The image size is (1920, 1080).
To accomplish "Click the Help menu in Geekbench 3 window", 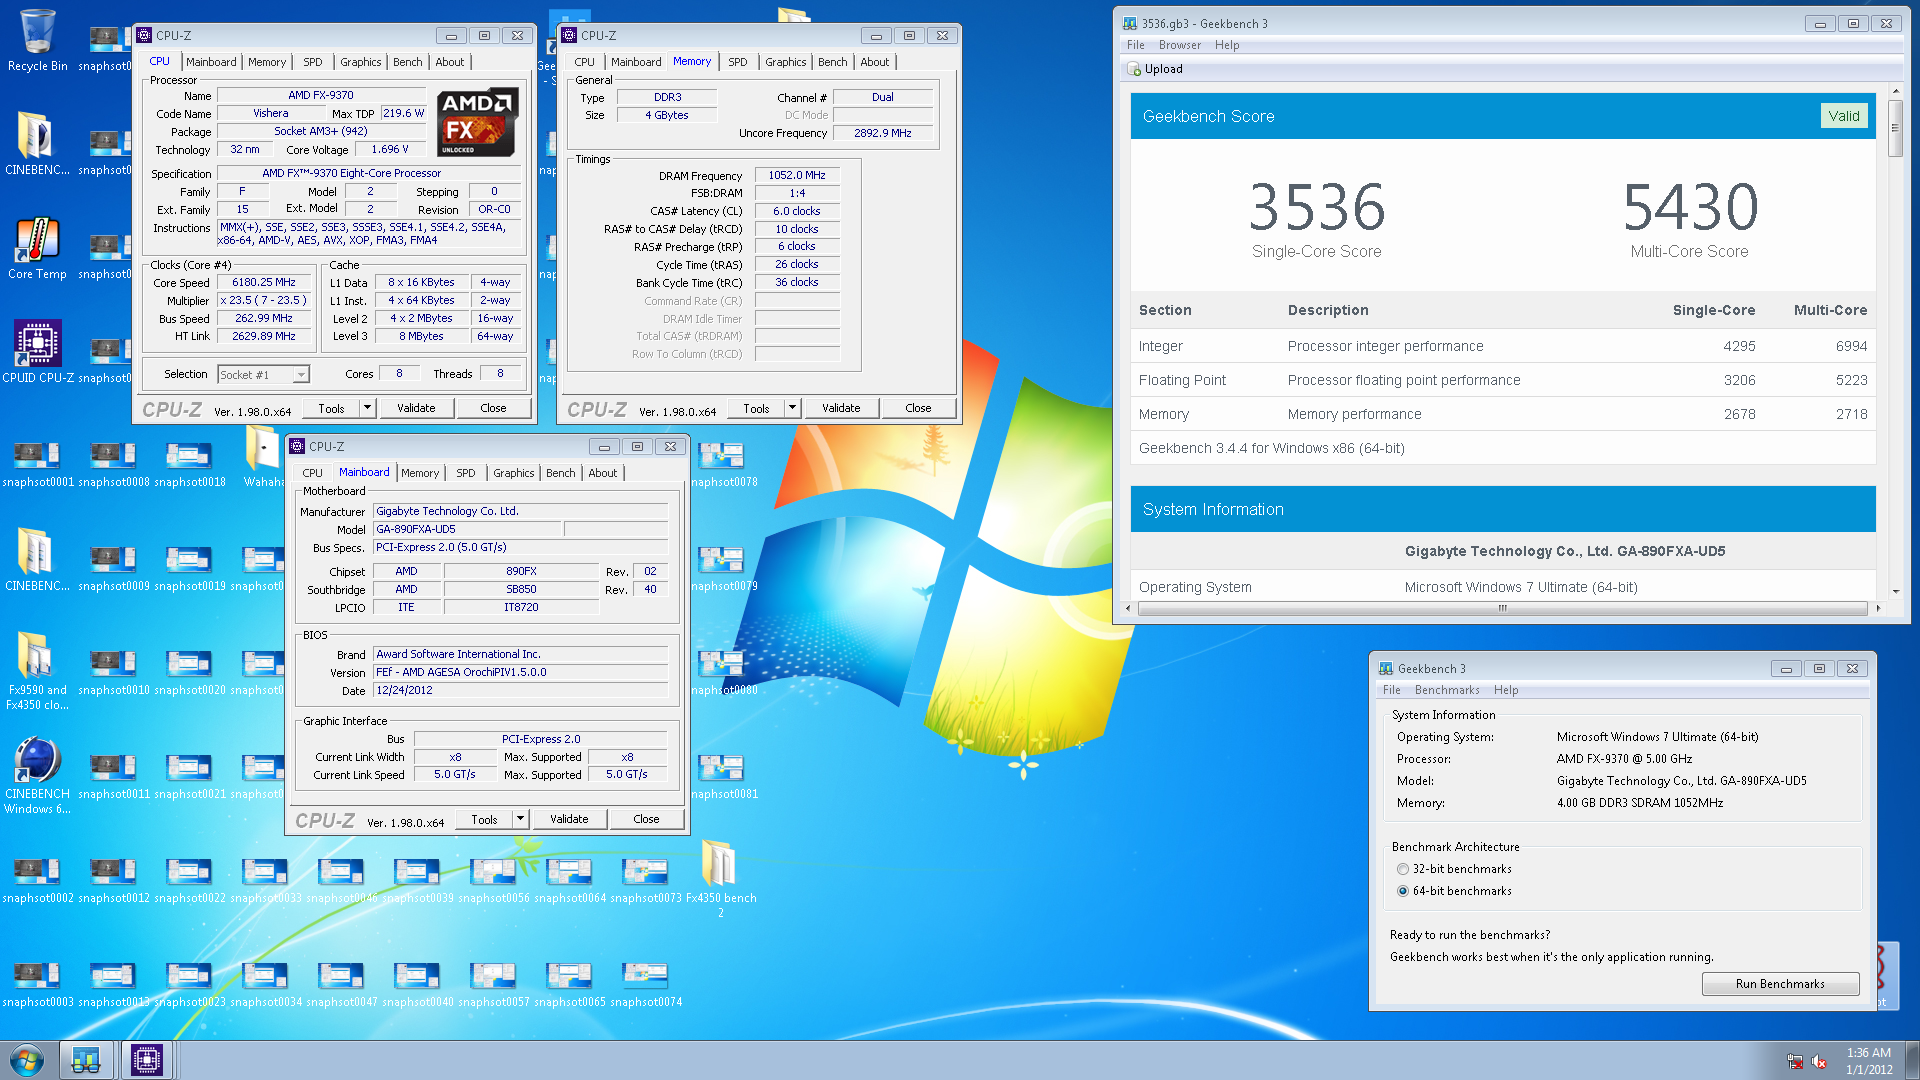I will pos(1506,690).
